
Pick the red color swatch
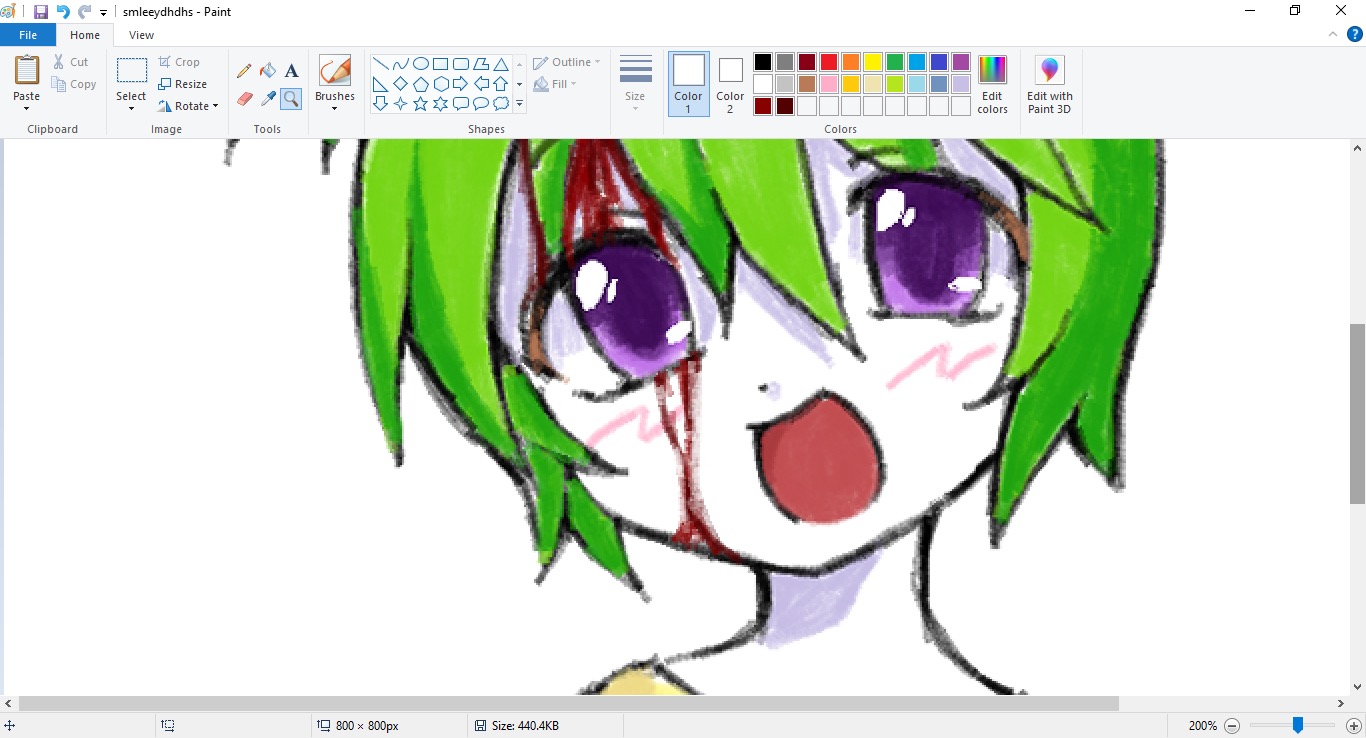(829, 62)
